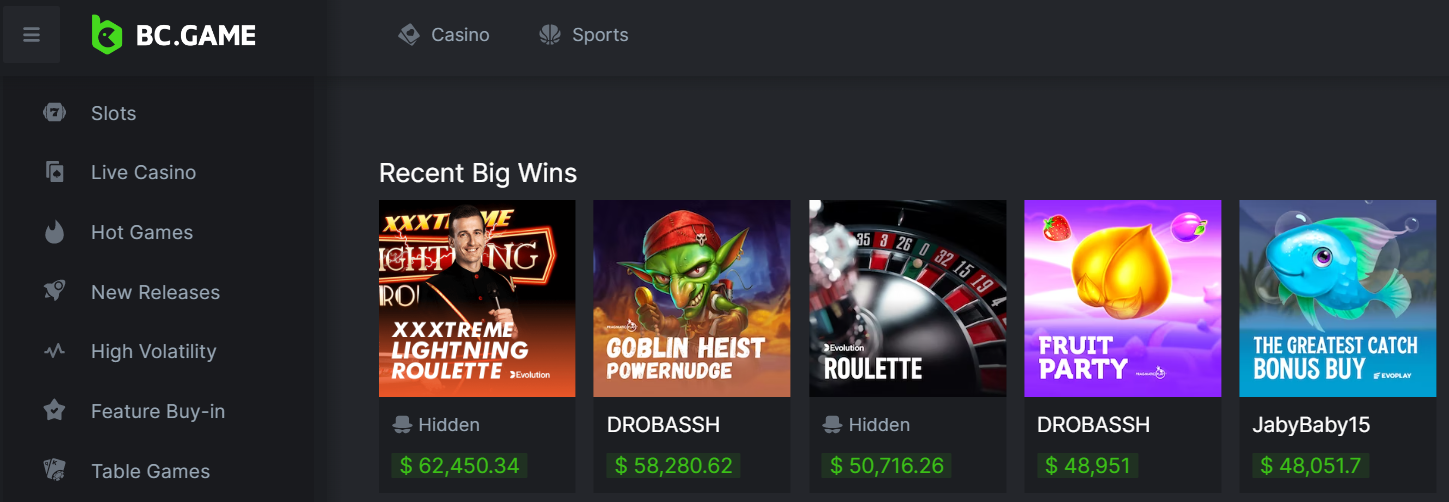Click the New Releases rocket icon
This screenshot has height=502, width=1449.
tap(54, 292)
